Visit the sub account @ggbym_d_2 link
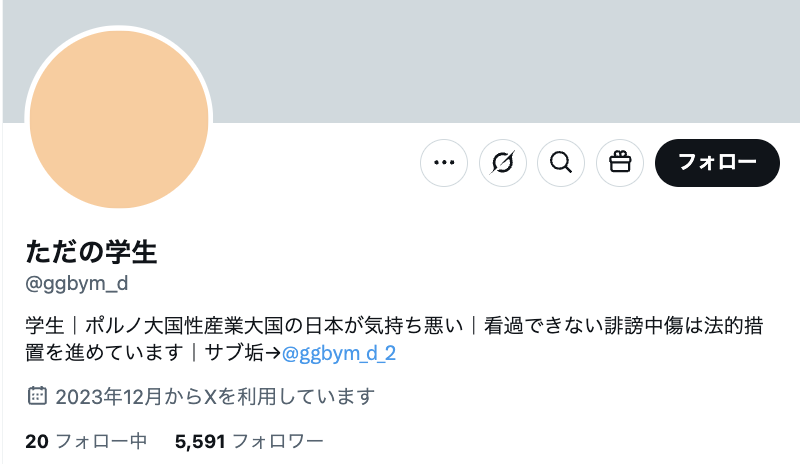Image resolution: width=800 pixels, height=464 pixels. [x=339, y=353]
